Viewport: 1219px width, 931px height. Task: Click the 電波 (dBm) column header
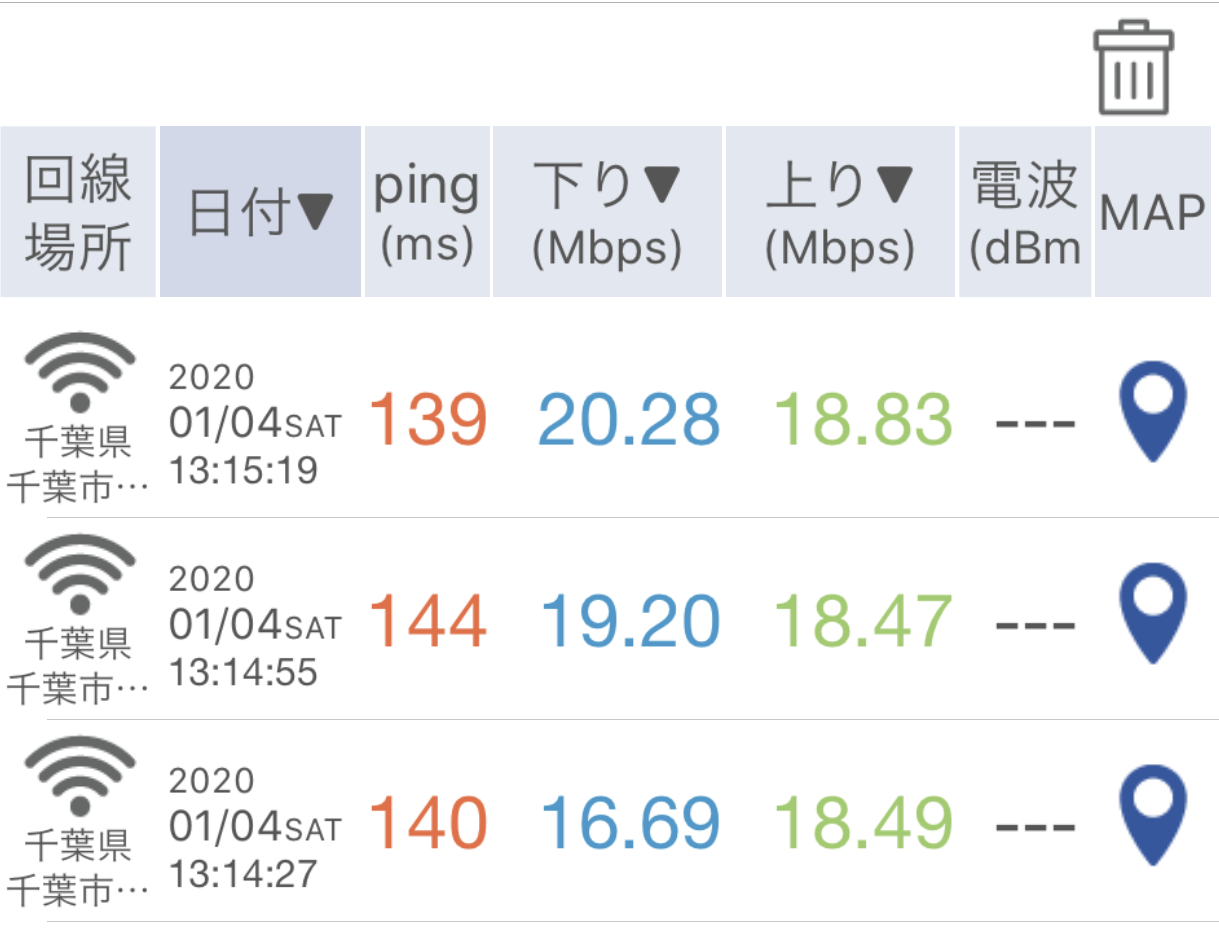tap(1025, 211)
